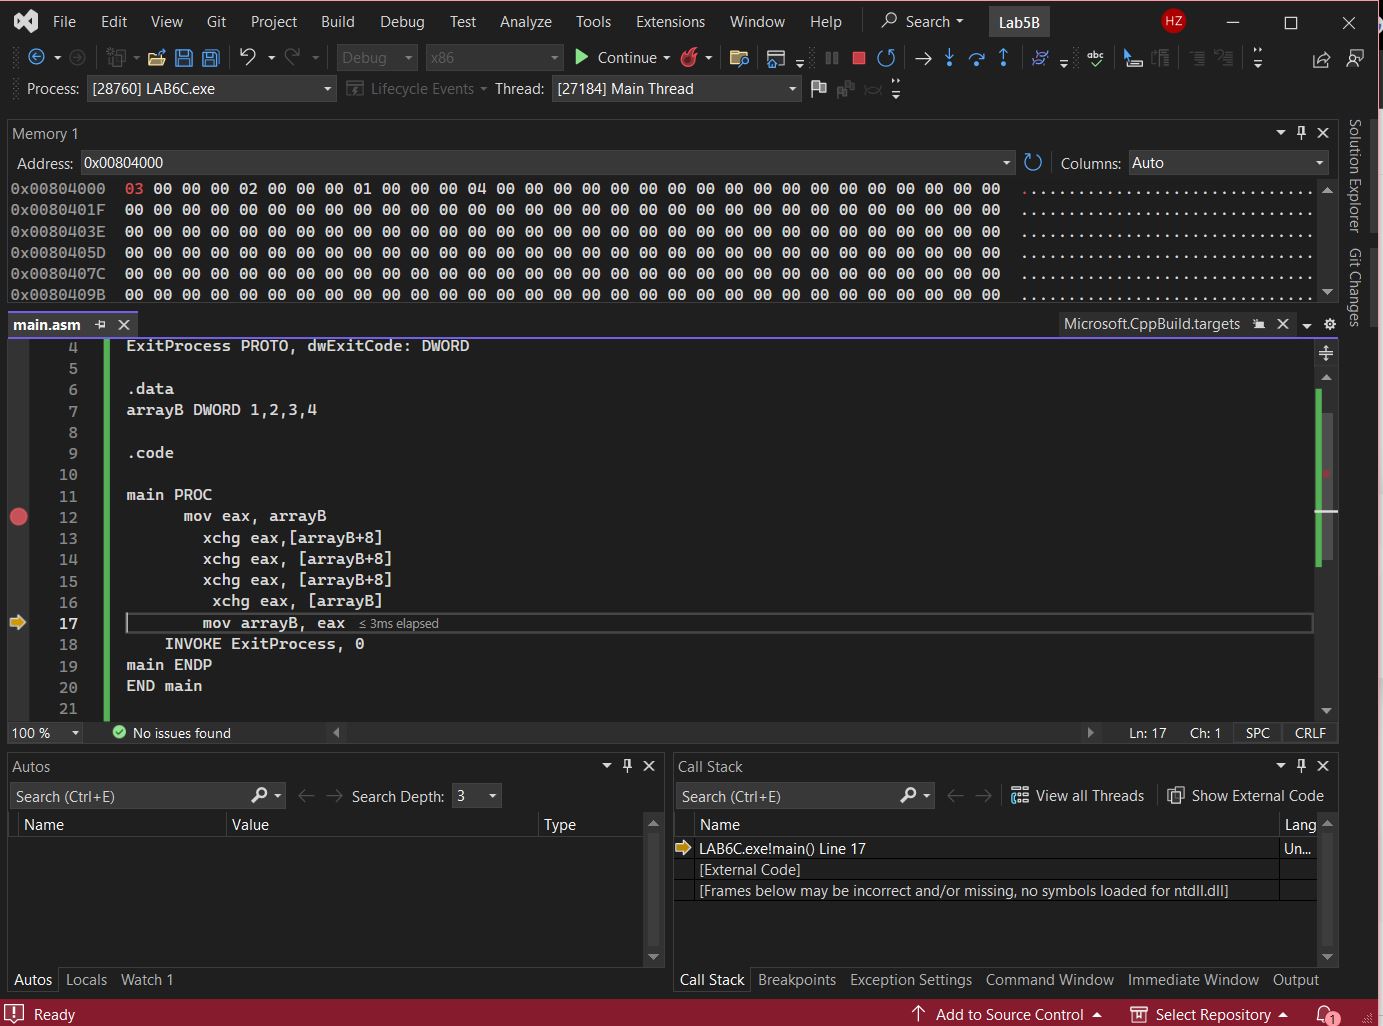Click the Step Out arrow icon
The image size is (1383, 1026).
pyautogui.click(x=1003, y=58)
